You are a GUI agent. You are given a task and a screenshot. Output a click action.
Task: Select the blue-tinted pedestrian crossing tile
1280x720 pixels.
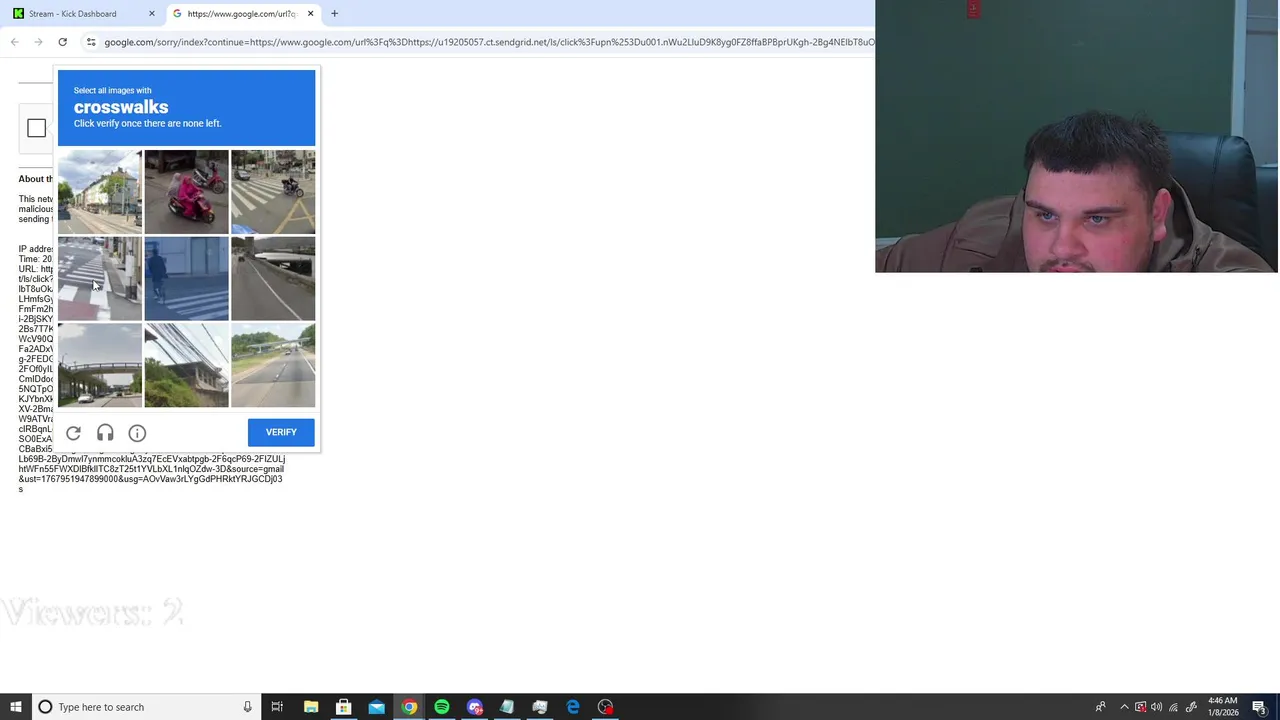click(x=186, y=279)
